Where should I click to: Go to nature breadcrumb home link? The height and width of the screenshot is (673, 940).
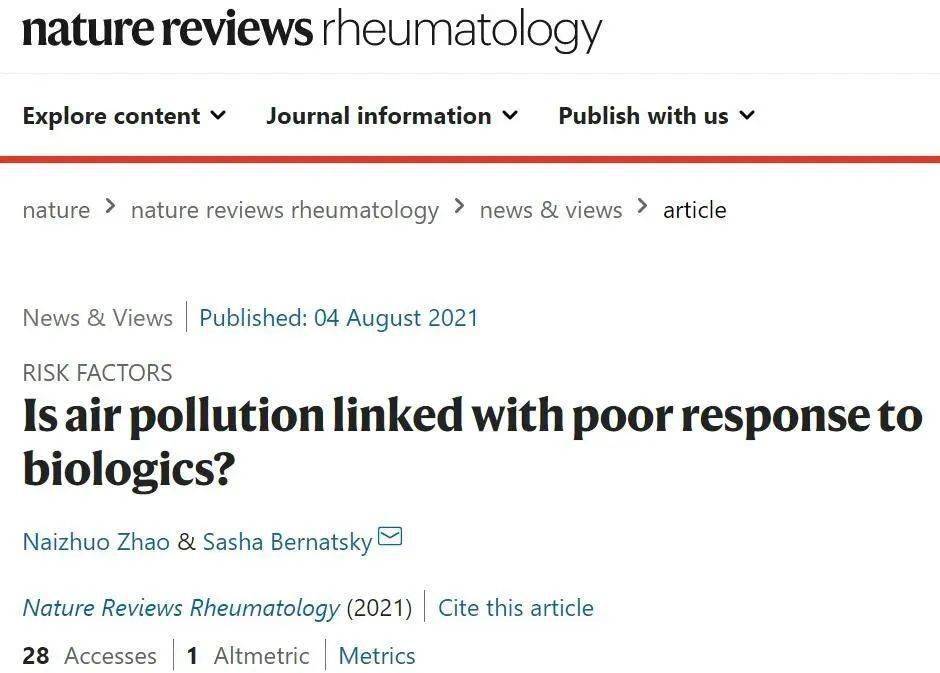coord(56,210)
